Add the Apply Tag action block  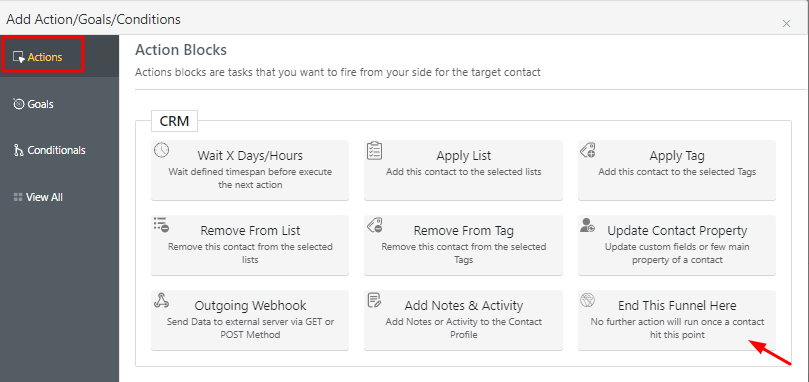pyautogui.click(x=677, y=170)
